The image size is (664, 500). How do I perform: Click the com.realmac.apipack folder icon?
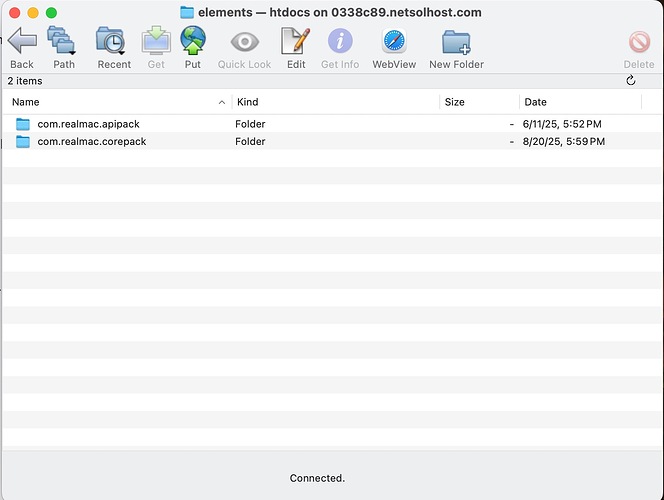click(x=23, y=124)
